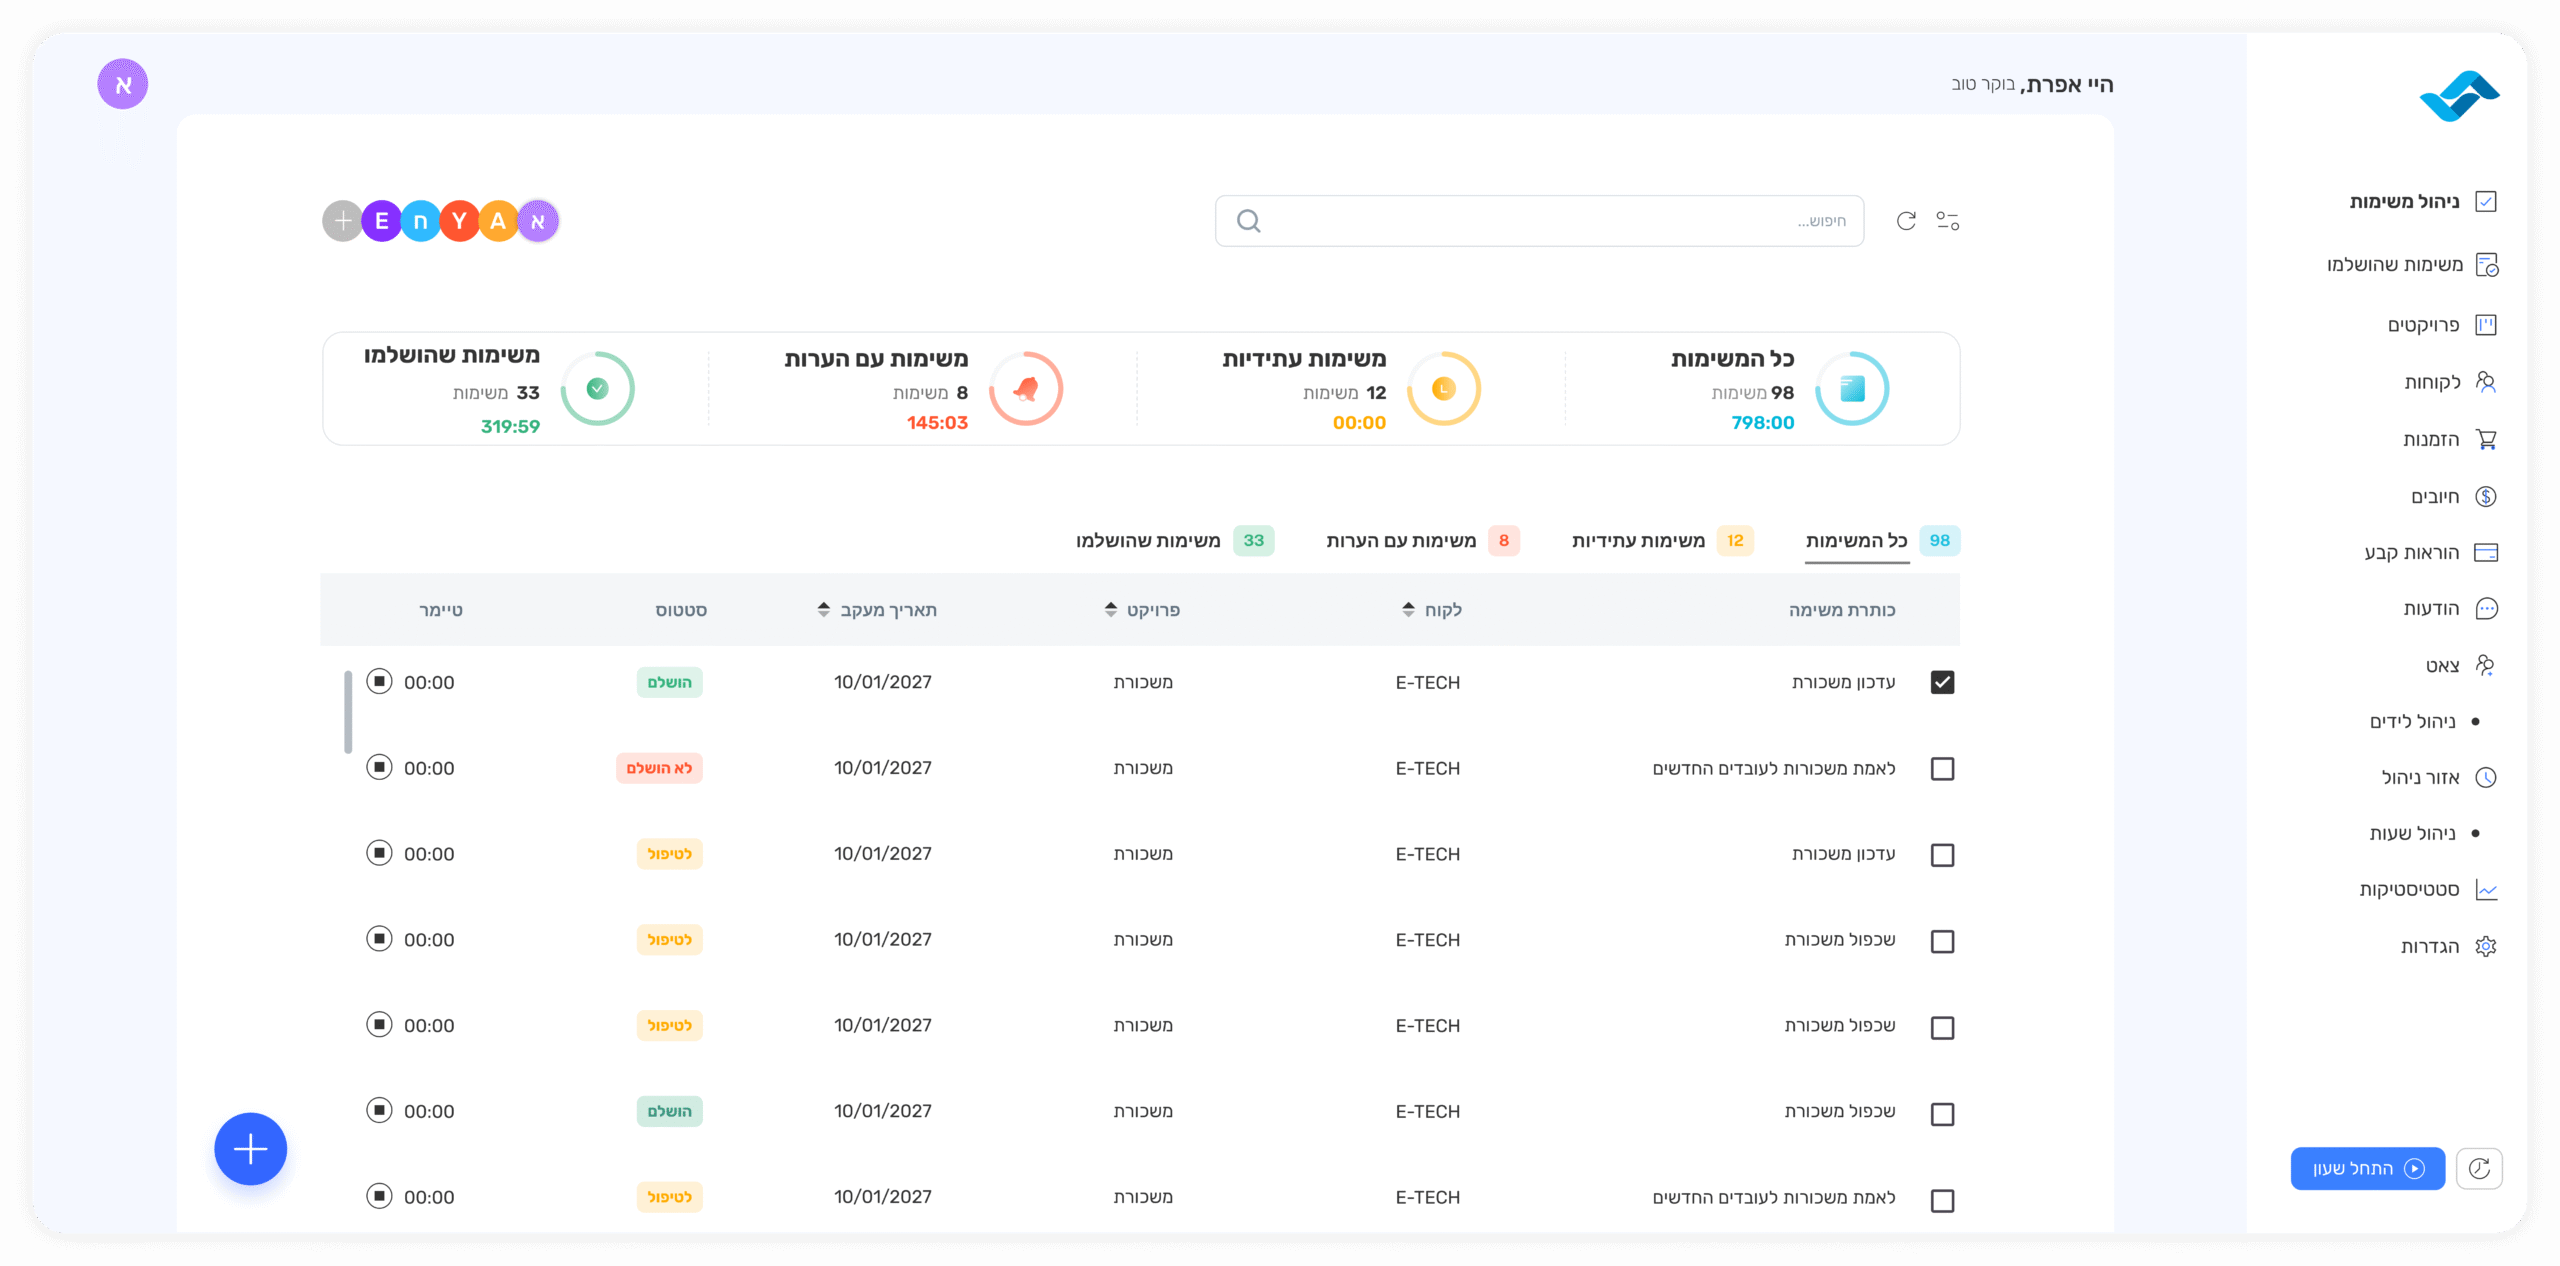Sort table by פרויקט column
The height and width of the screenshot is (1266, 2560).
[1111, 610]
